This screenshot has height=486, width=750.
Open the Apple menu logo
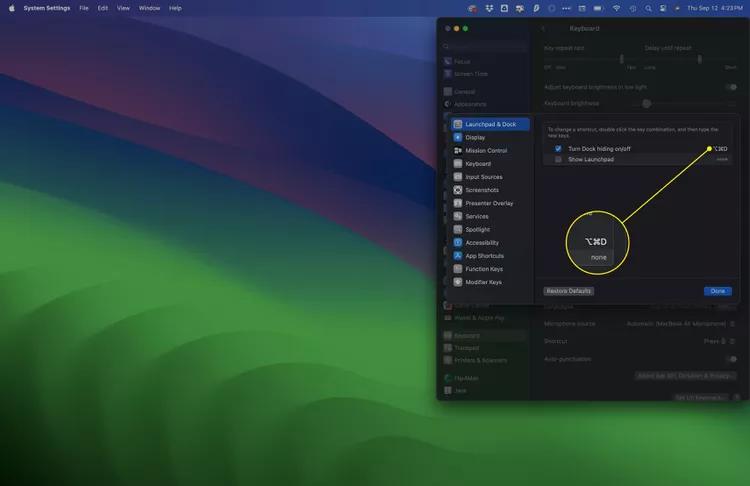pyautogui.click(x=11, y=8)
